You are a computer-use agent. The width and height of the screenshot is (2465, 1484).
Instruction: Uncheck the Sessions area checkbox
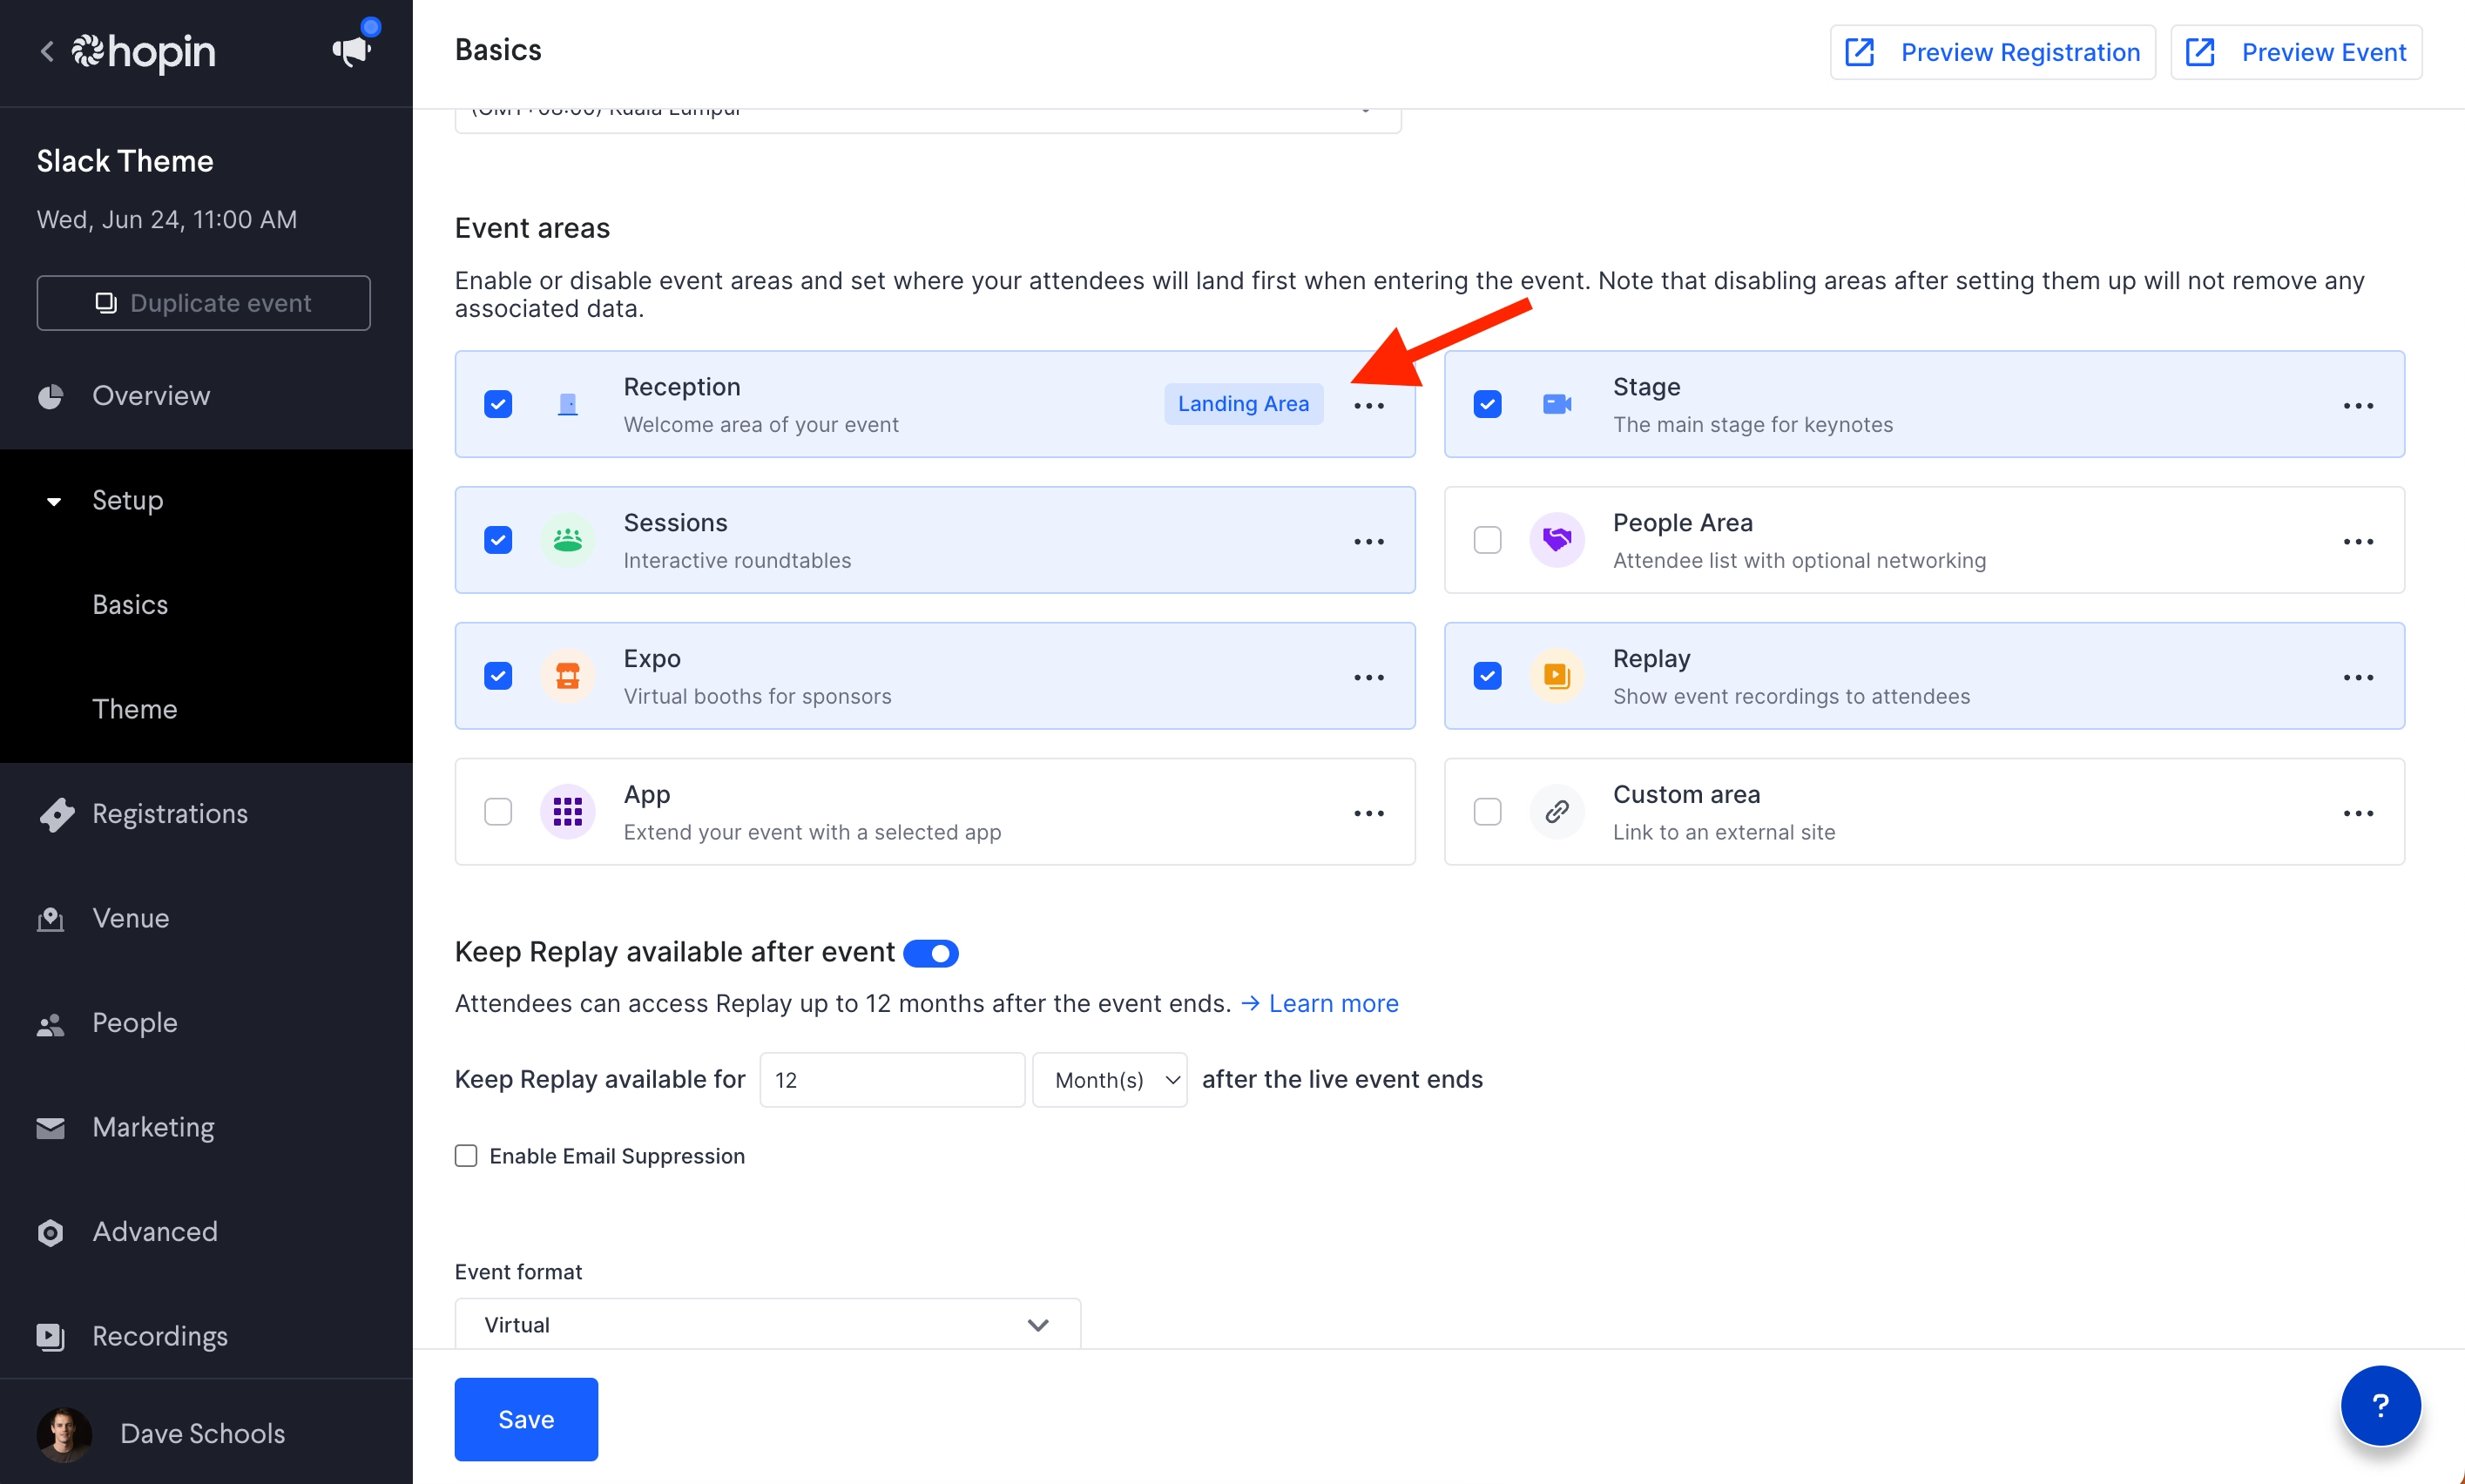point(498,540)
